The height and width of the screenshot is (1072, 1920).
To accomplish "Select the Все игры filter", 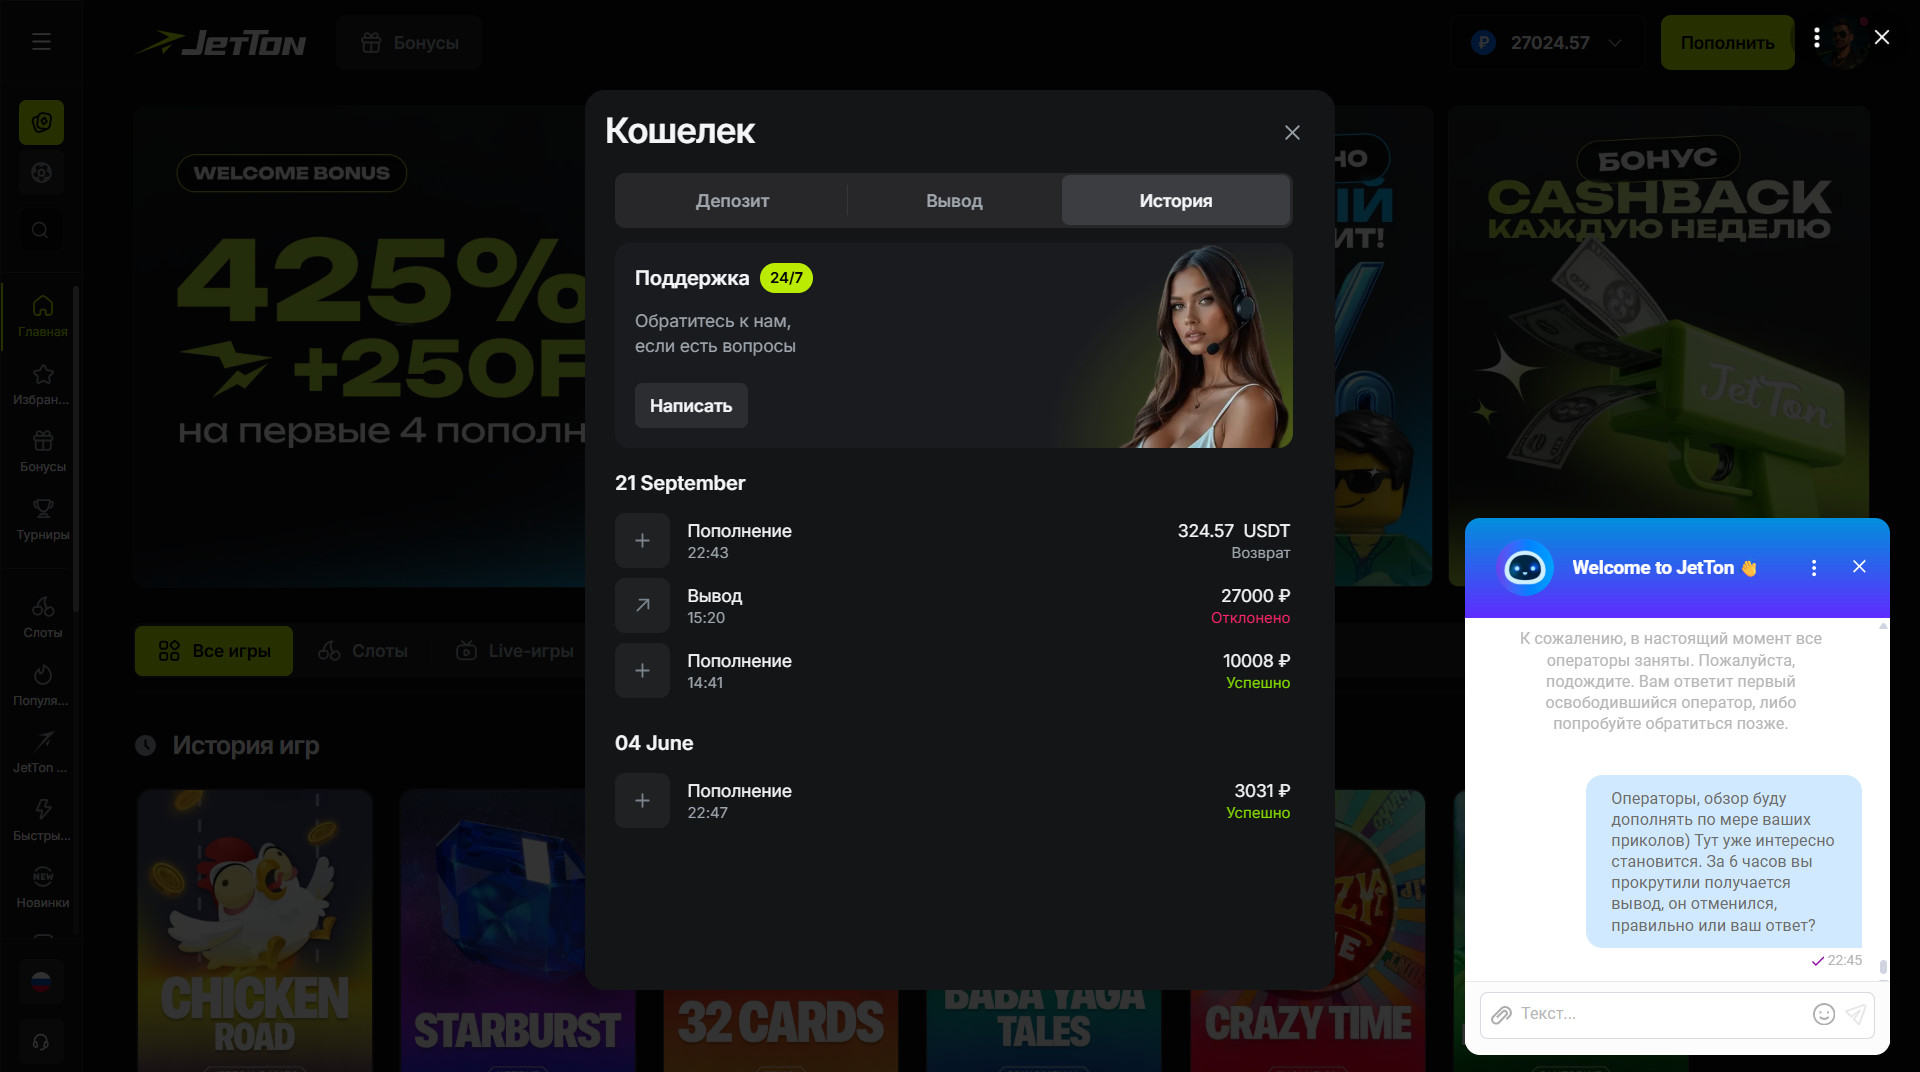I will click(214, 651).
